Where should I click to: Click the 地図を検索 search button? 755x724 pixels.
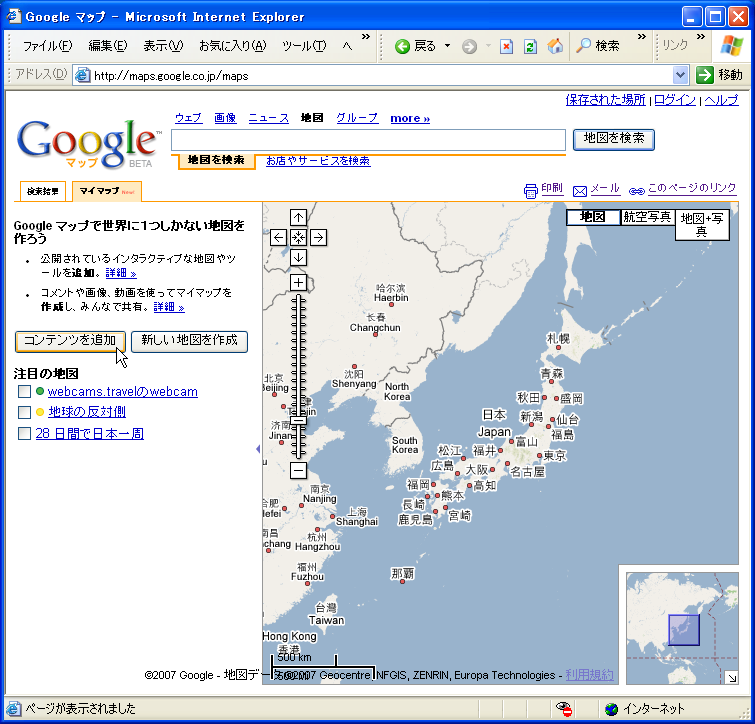coord(613,139)
